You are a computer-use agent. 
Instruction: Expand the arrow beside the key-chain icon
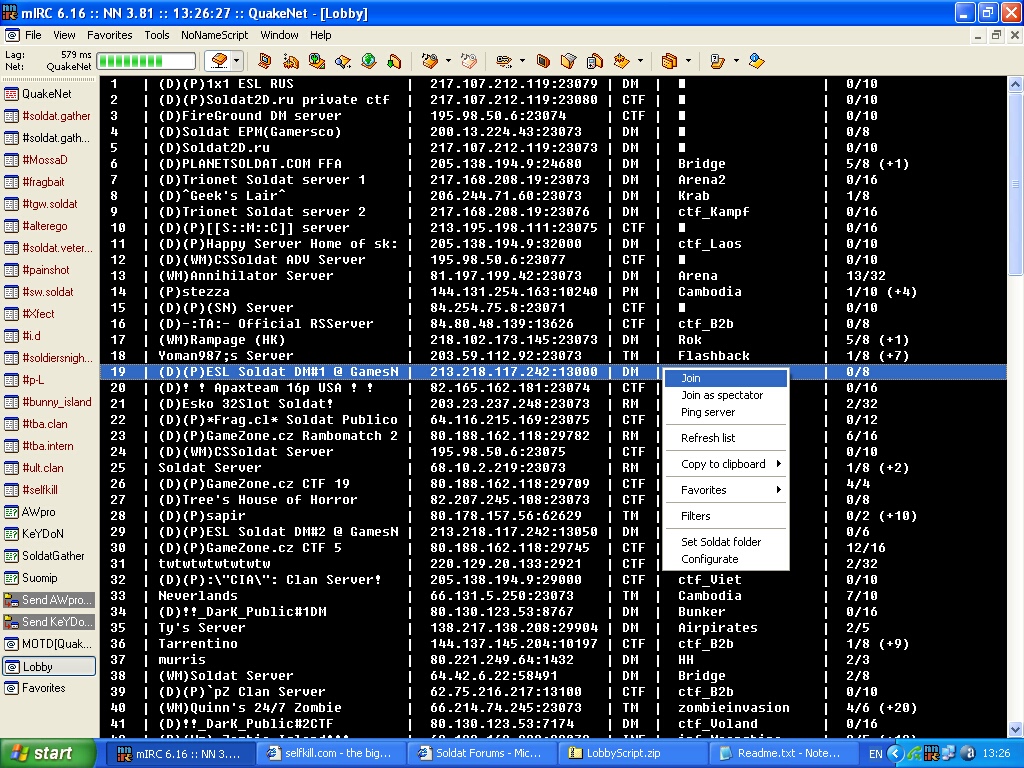(x=522, y=61)
